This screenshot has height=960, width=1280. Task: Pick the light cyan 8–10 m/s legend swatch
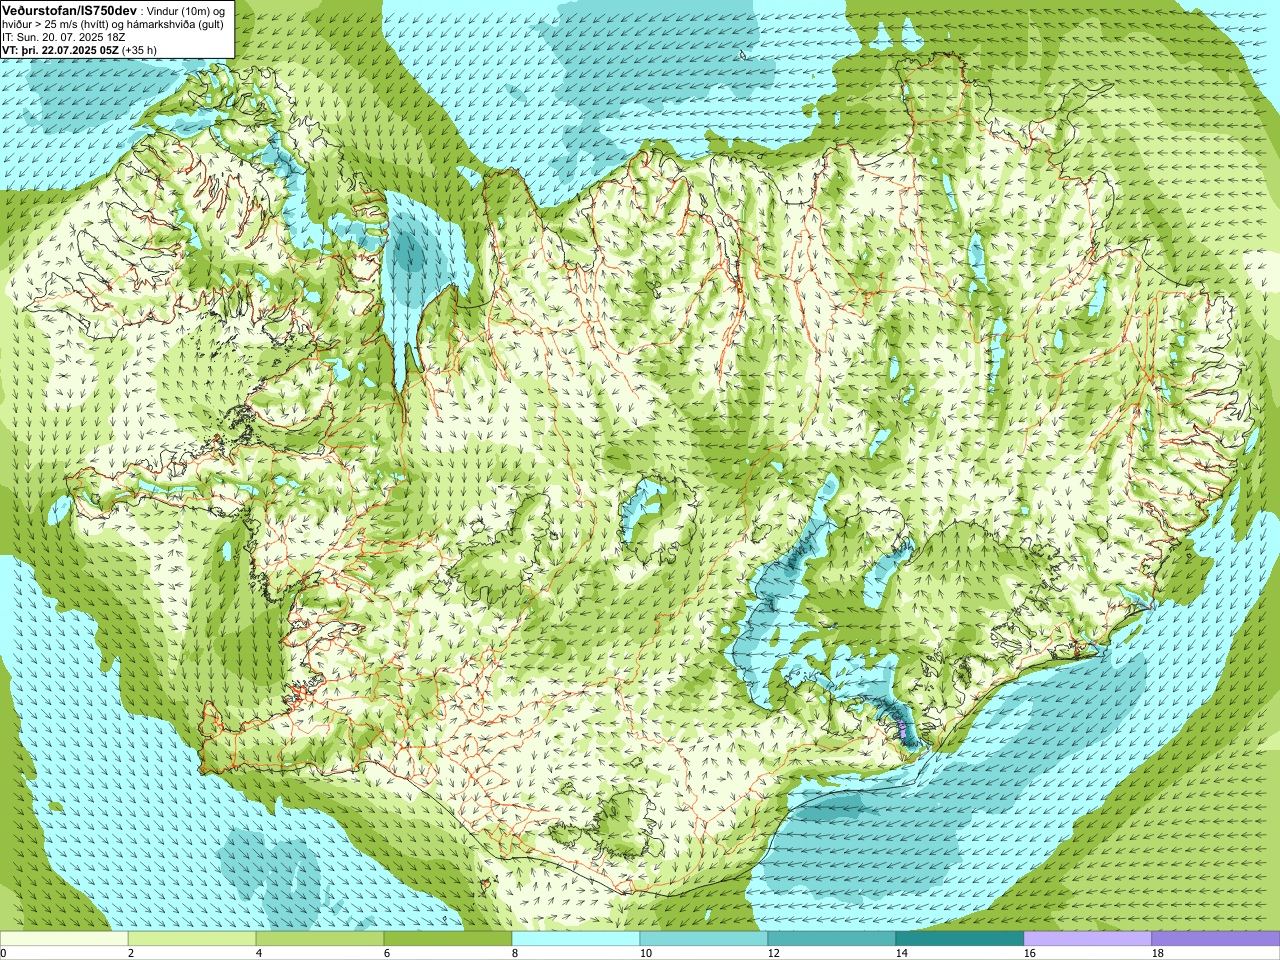click(576, 939)
